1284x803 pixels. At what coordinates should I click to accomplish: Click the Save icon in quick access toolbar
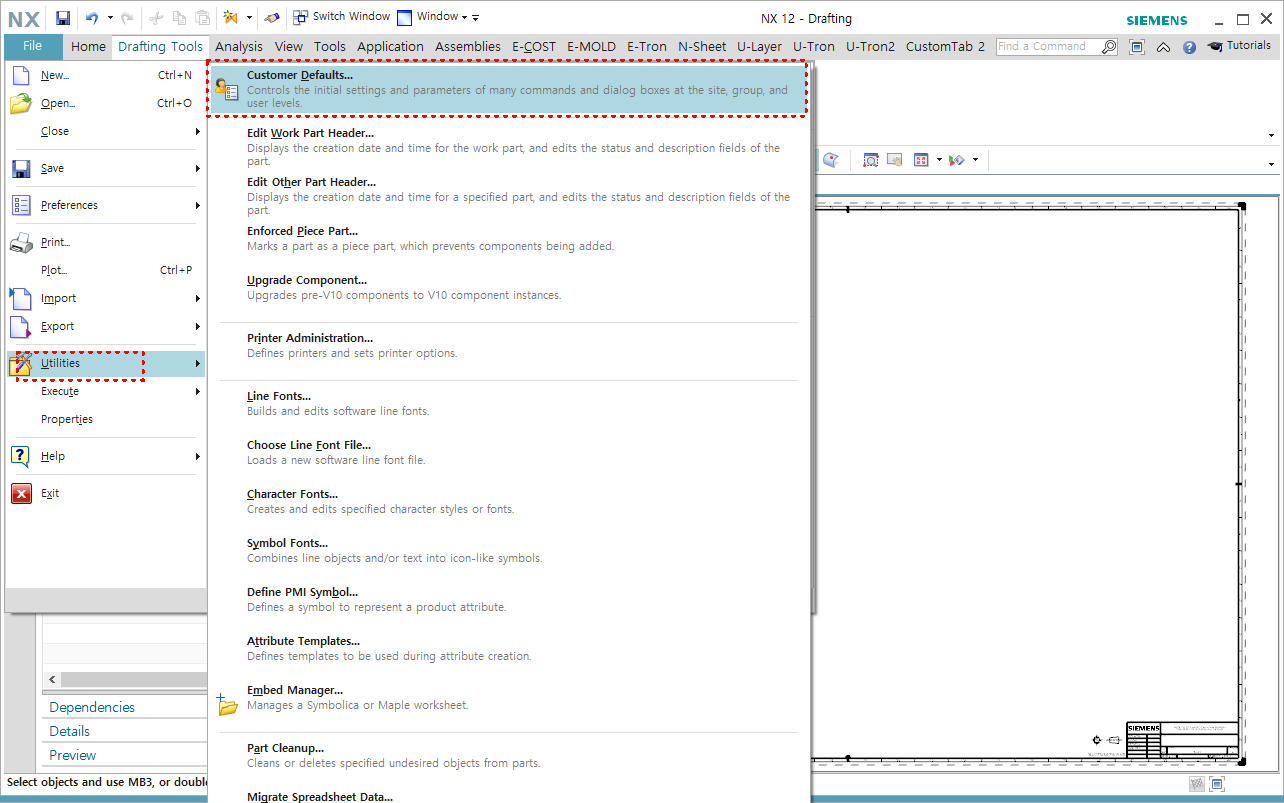tap(63, 18)
